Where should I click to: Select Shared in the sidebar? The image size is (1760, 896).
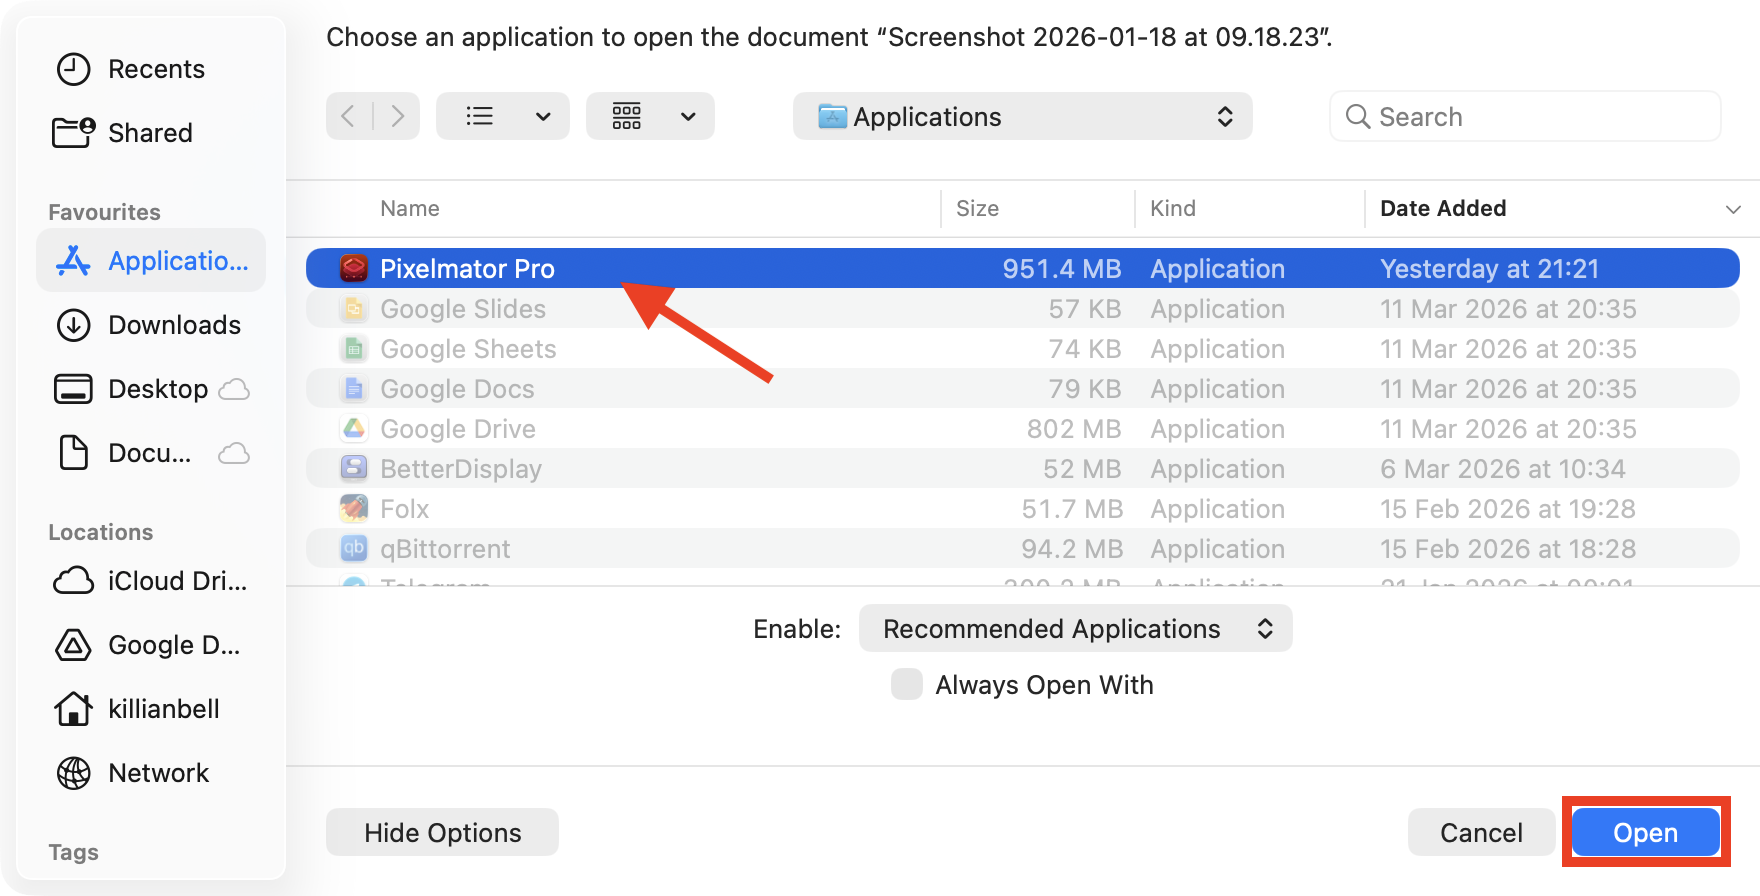150,132
